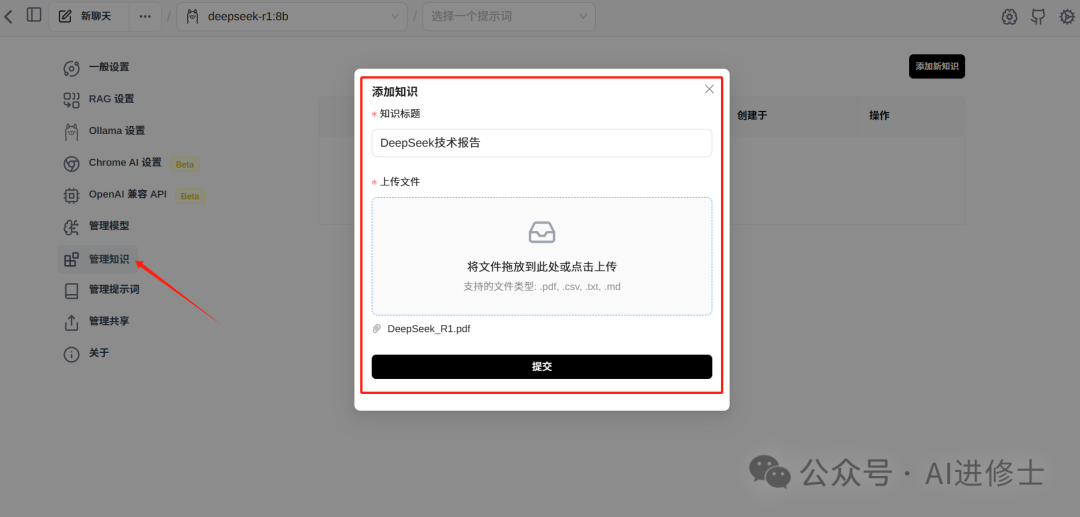Click the Beta tag beside OpenAI API
Viewport: 1080px width, 517px height.
[x=190, y=196]
